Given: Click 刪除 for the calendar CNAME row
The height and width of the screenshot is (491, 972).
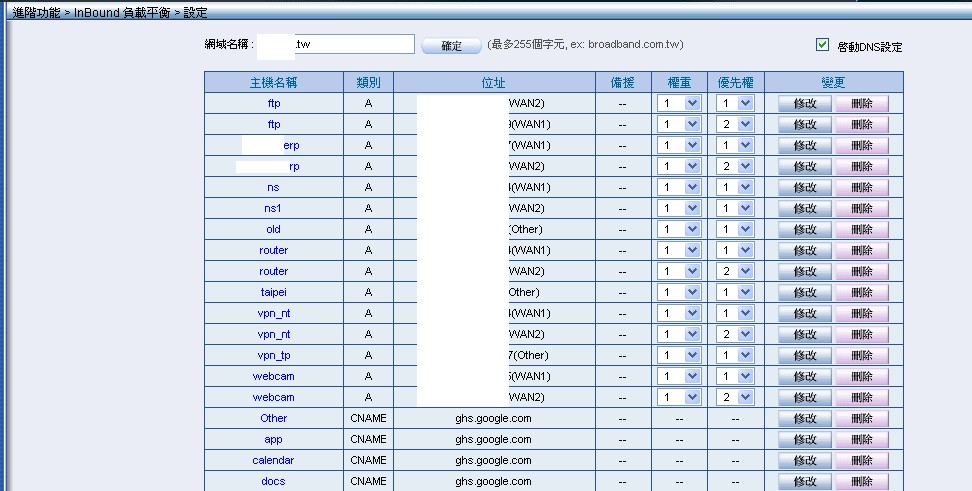Looking at the screenshot, I should (x=862, y=461).
